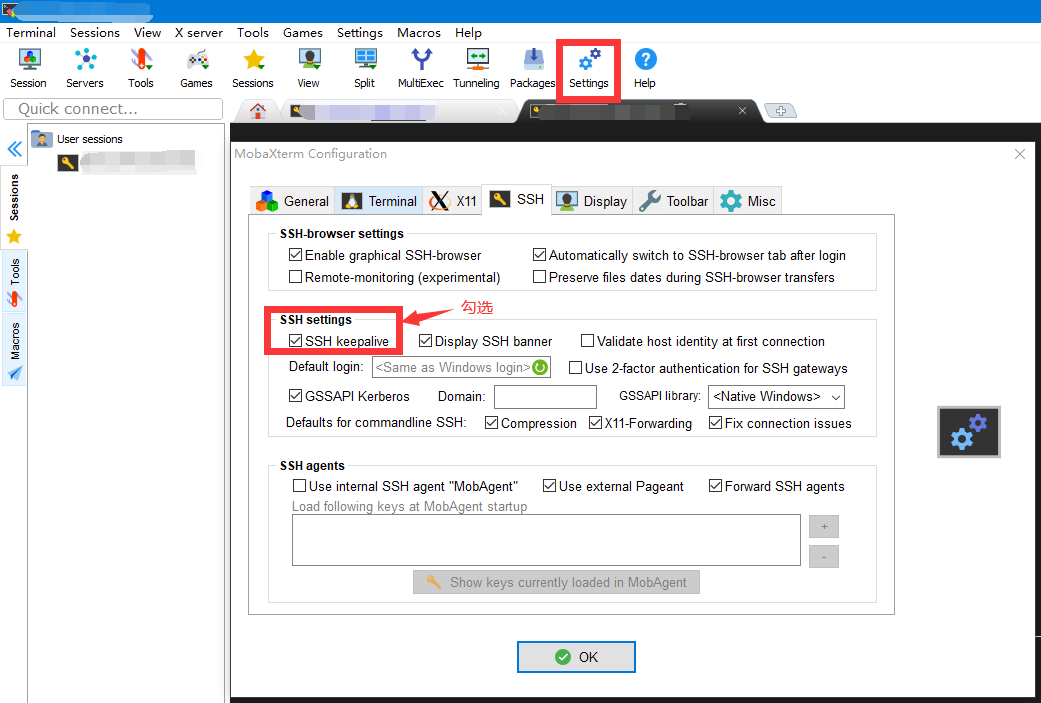This screenshot has height=703, width=1041.
Task: Click the plus button to add a key
Action: pos(823,526)
